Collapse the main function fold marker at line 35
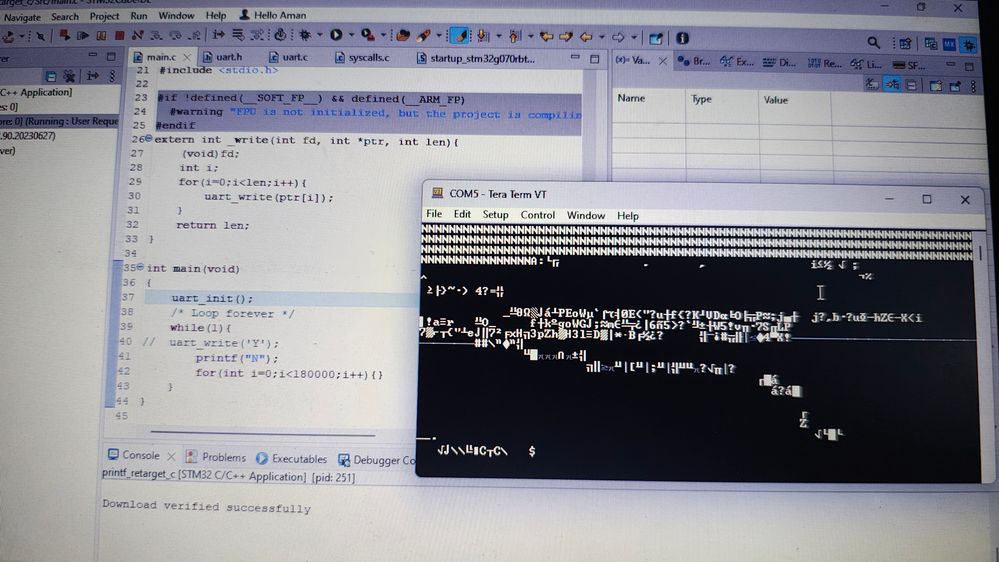Viewport: 999px width, 562px height. click(x=140, y=267)
